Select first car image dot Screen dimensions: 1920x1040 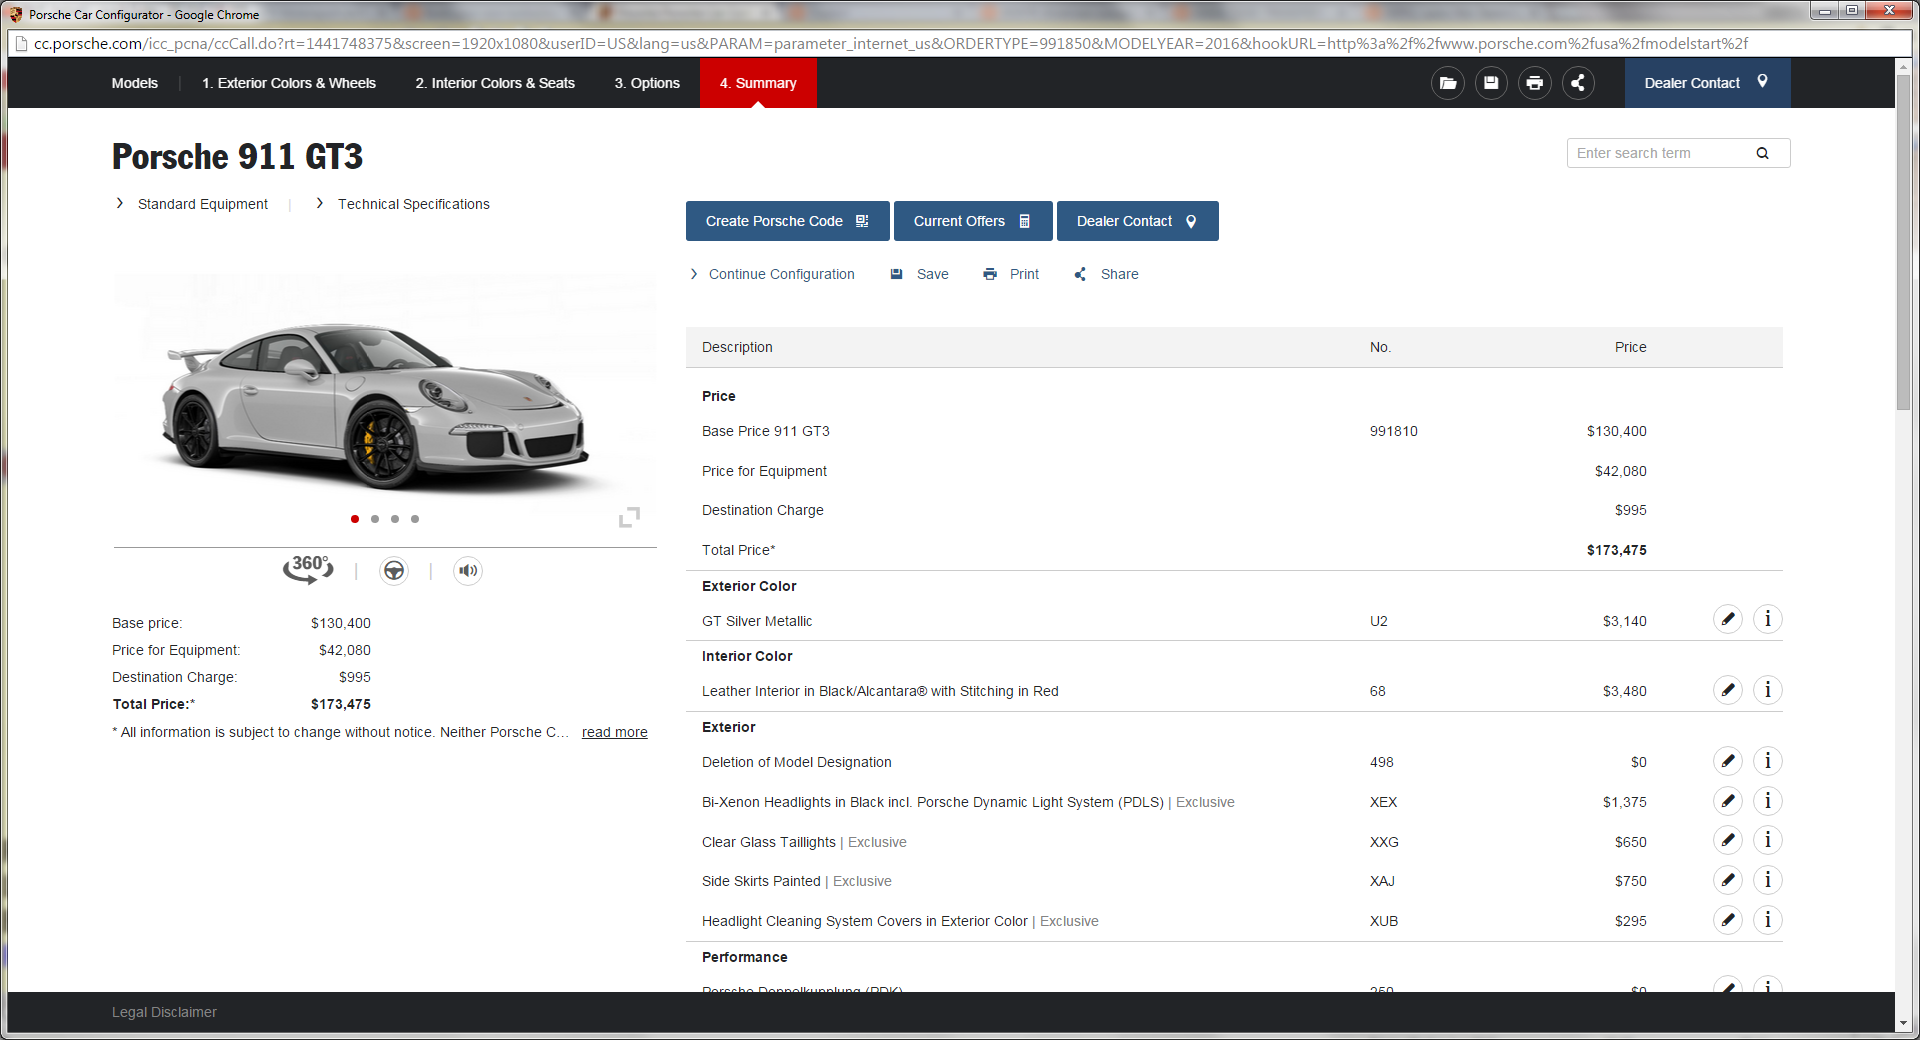click(355, 519)
